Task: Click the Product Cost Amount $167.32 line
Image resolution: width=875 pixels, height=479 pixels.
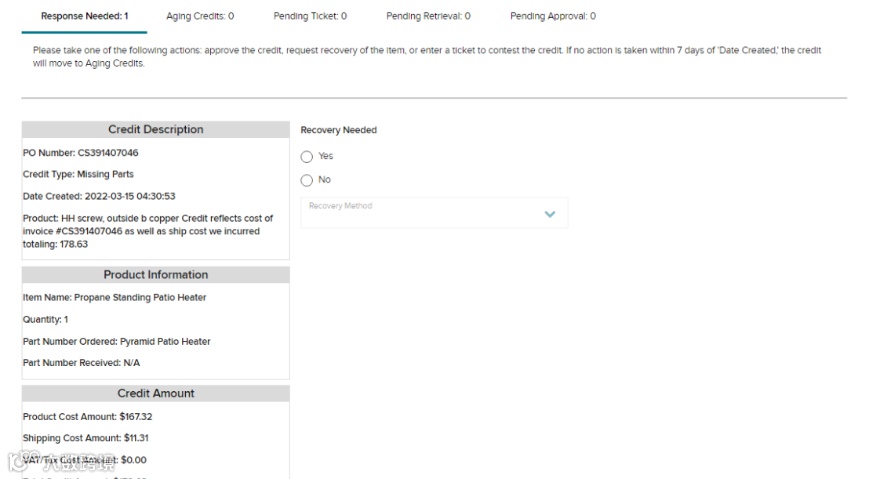Action: tap(88, 417)
